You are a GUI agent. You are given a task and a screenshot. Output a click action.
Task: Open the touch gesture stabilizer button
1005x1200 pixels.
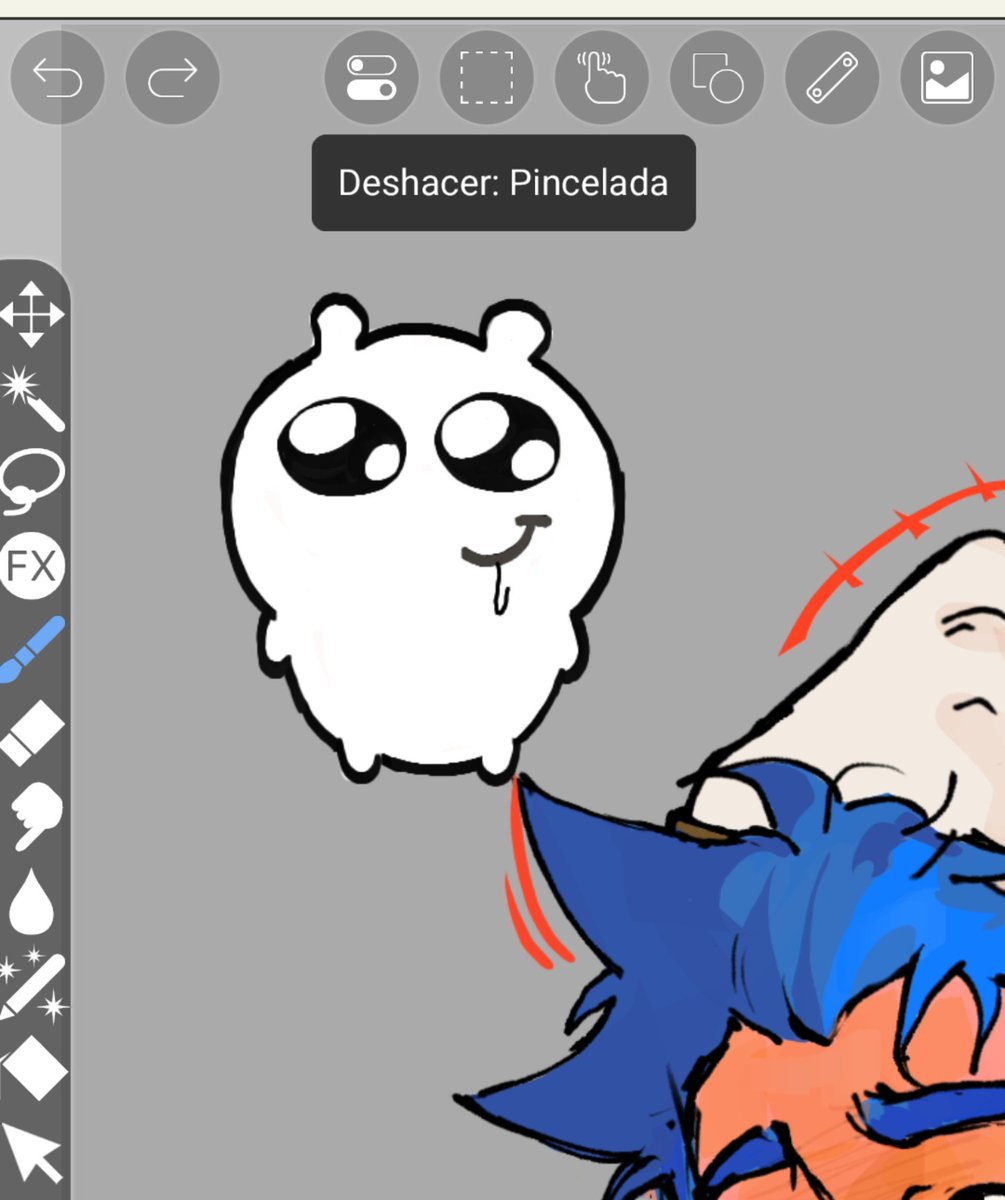pos(602,78)
